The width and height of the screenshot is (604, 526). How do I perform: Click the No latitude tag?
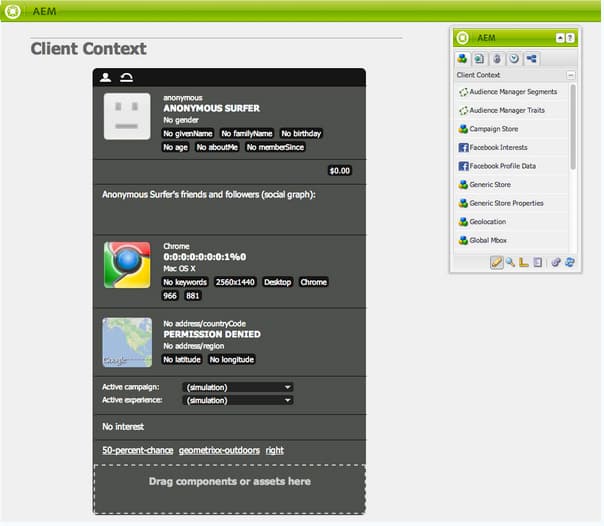pyautogui.click(x=182, y=360)
